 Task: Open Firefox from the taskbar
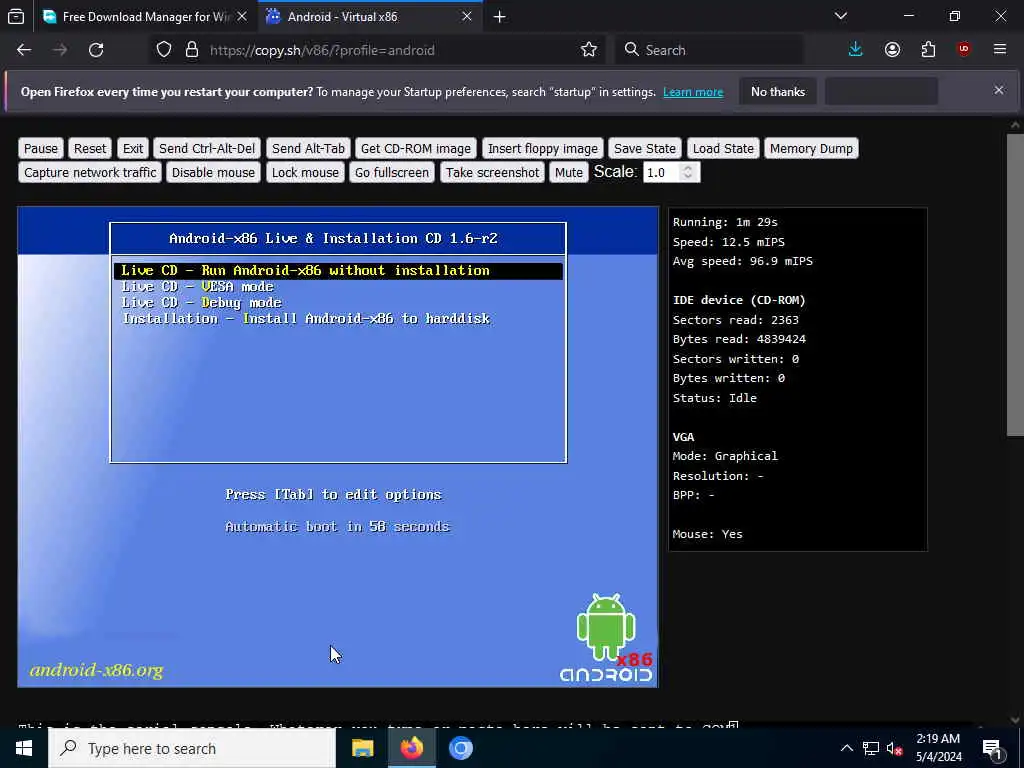tap(411, 748)
